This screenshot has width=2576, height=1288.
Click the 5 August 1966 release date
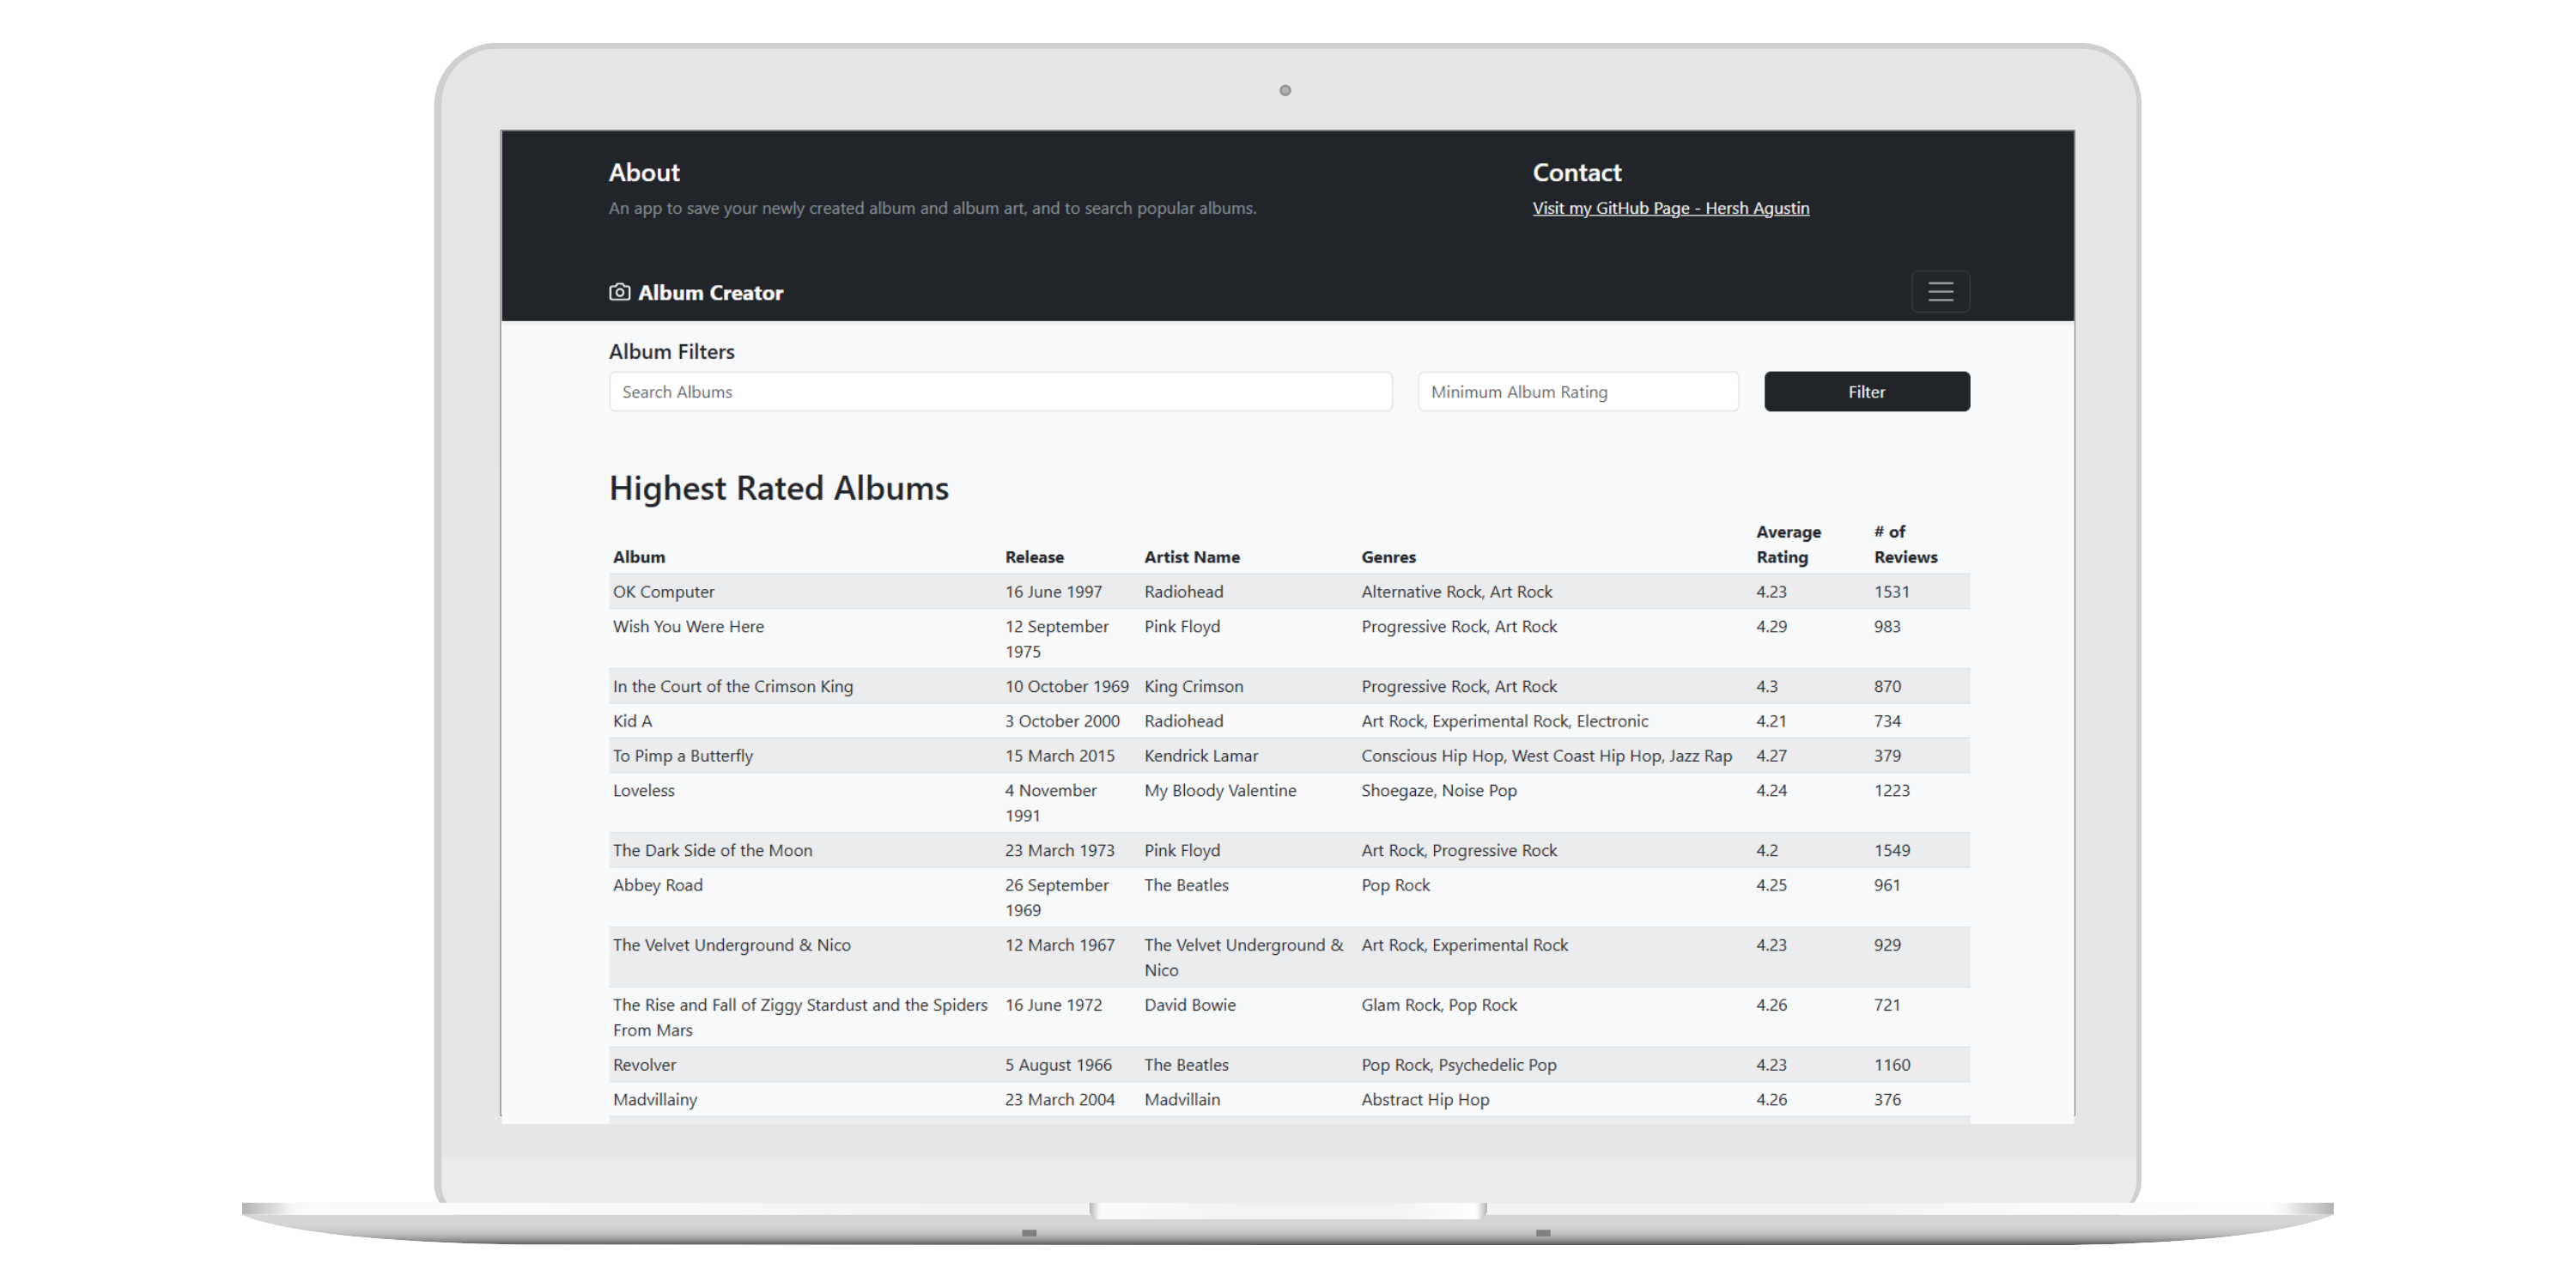pyautogui.click(x=1058, y=1065)
